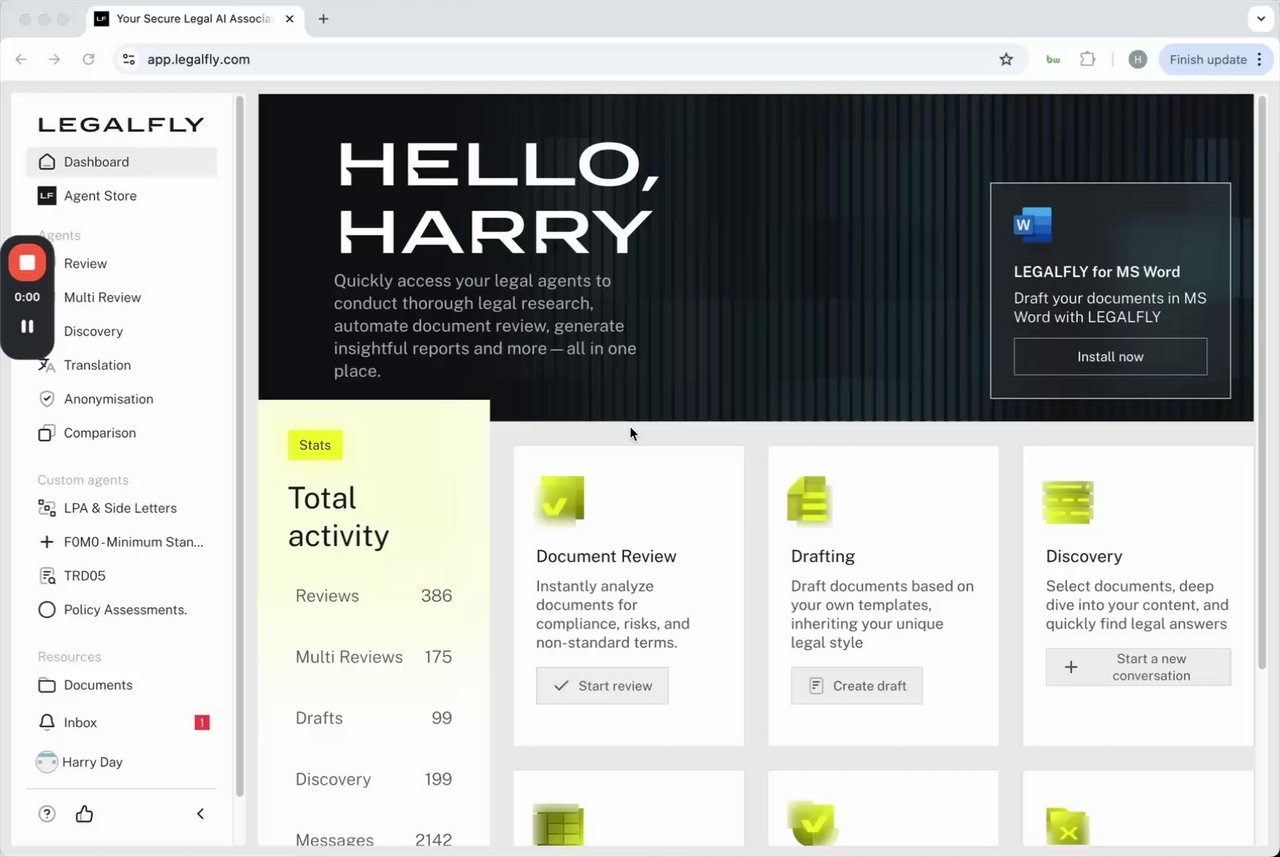Click the Discovery card icon
This screenshot has height=857, width=1280.
tap(1068, 502)
